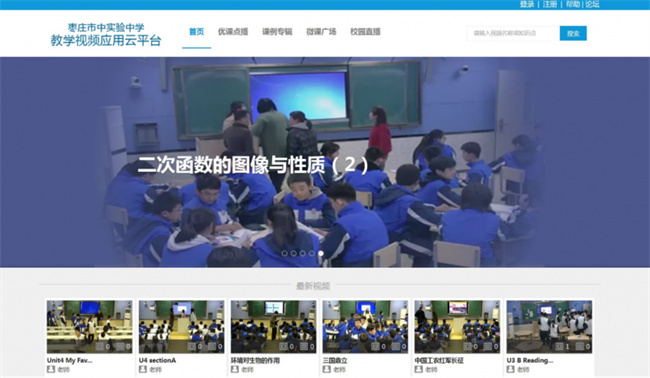
Task: Click the teacher avatar icon under Unit4 My Fav
Action: pos(51,369)
